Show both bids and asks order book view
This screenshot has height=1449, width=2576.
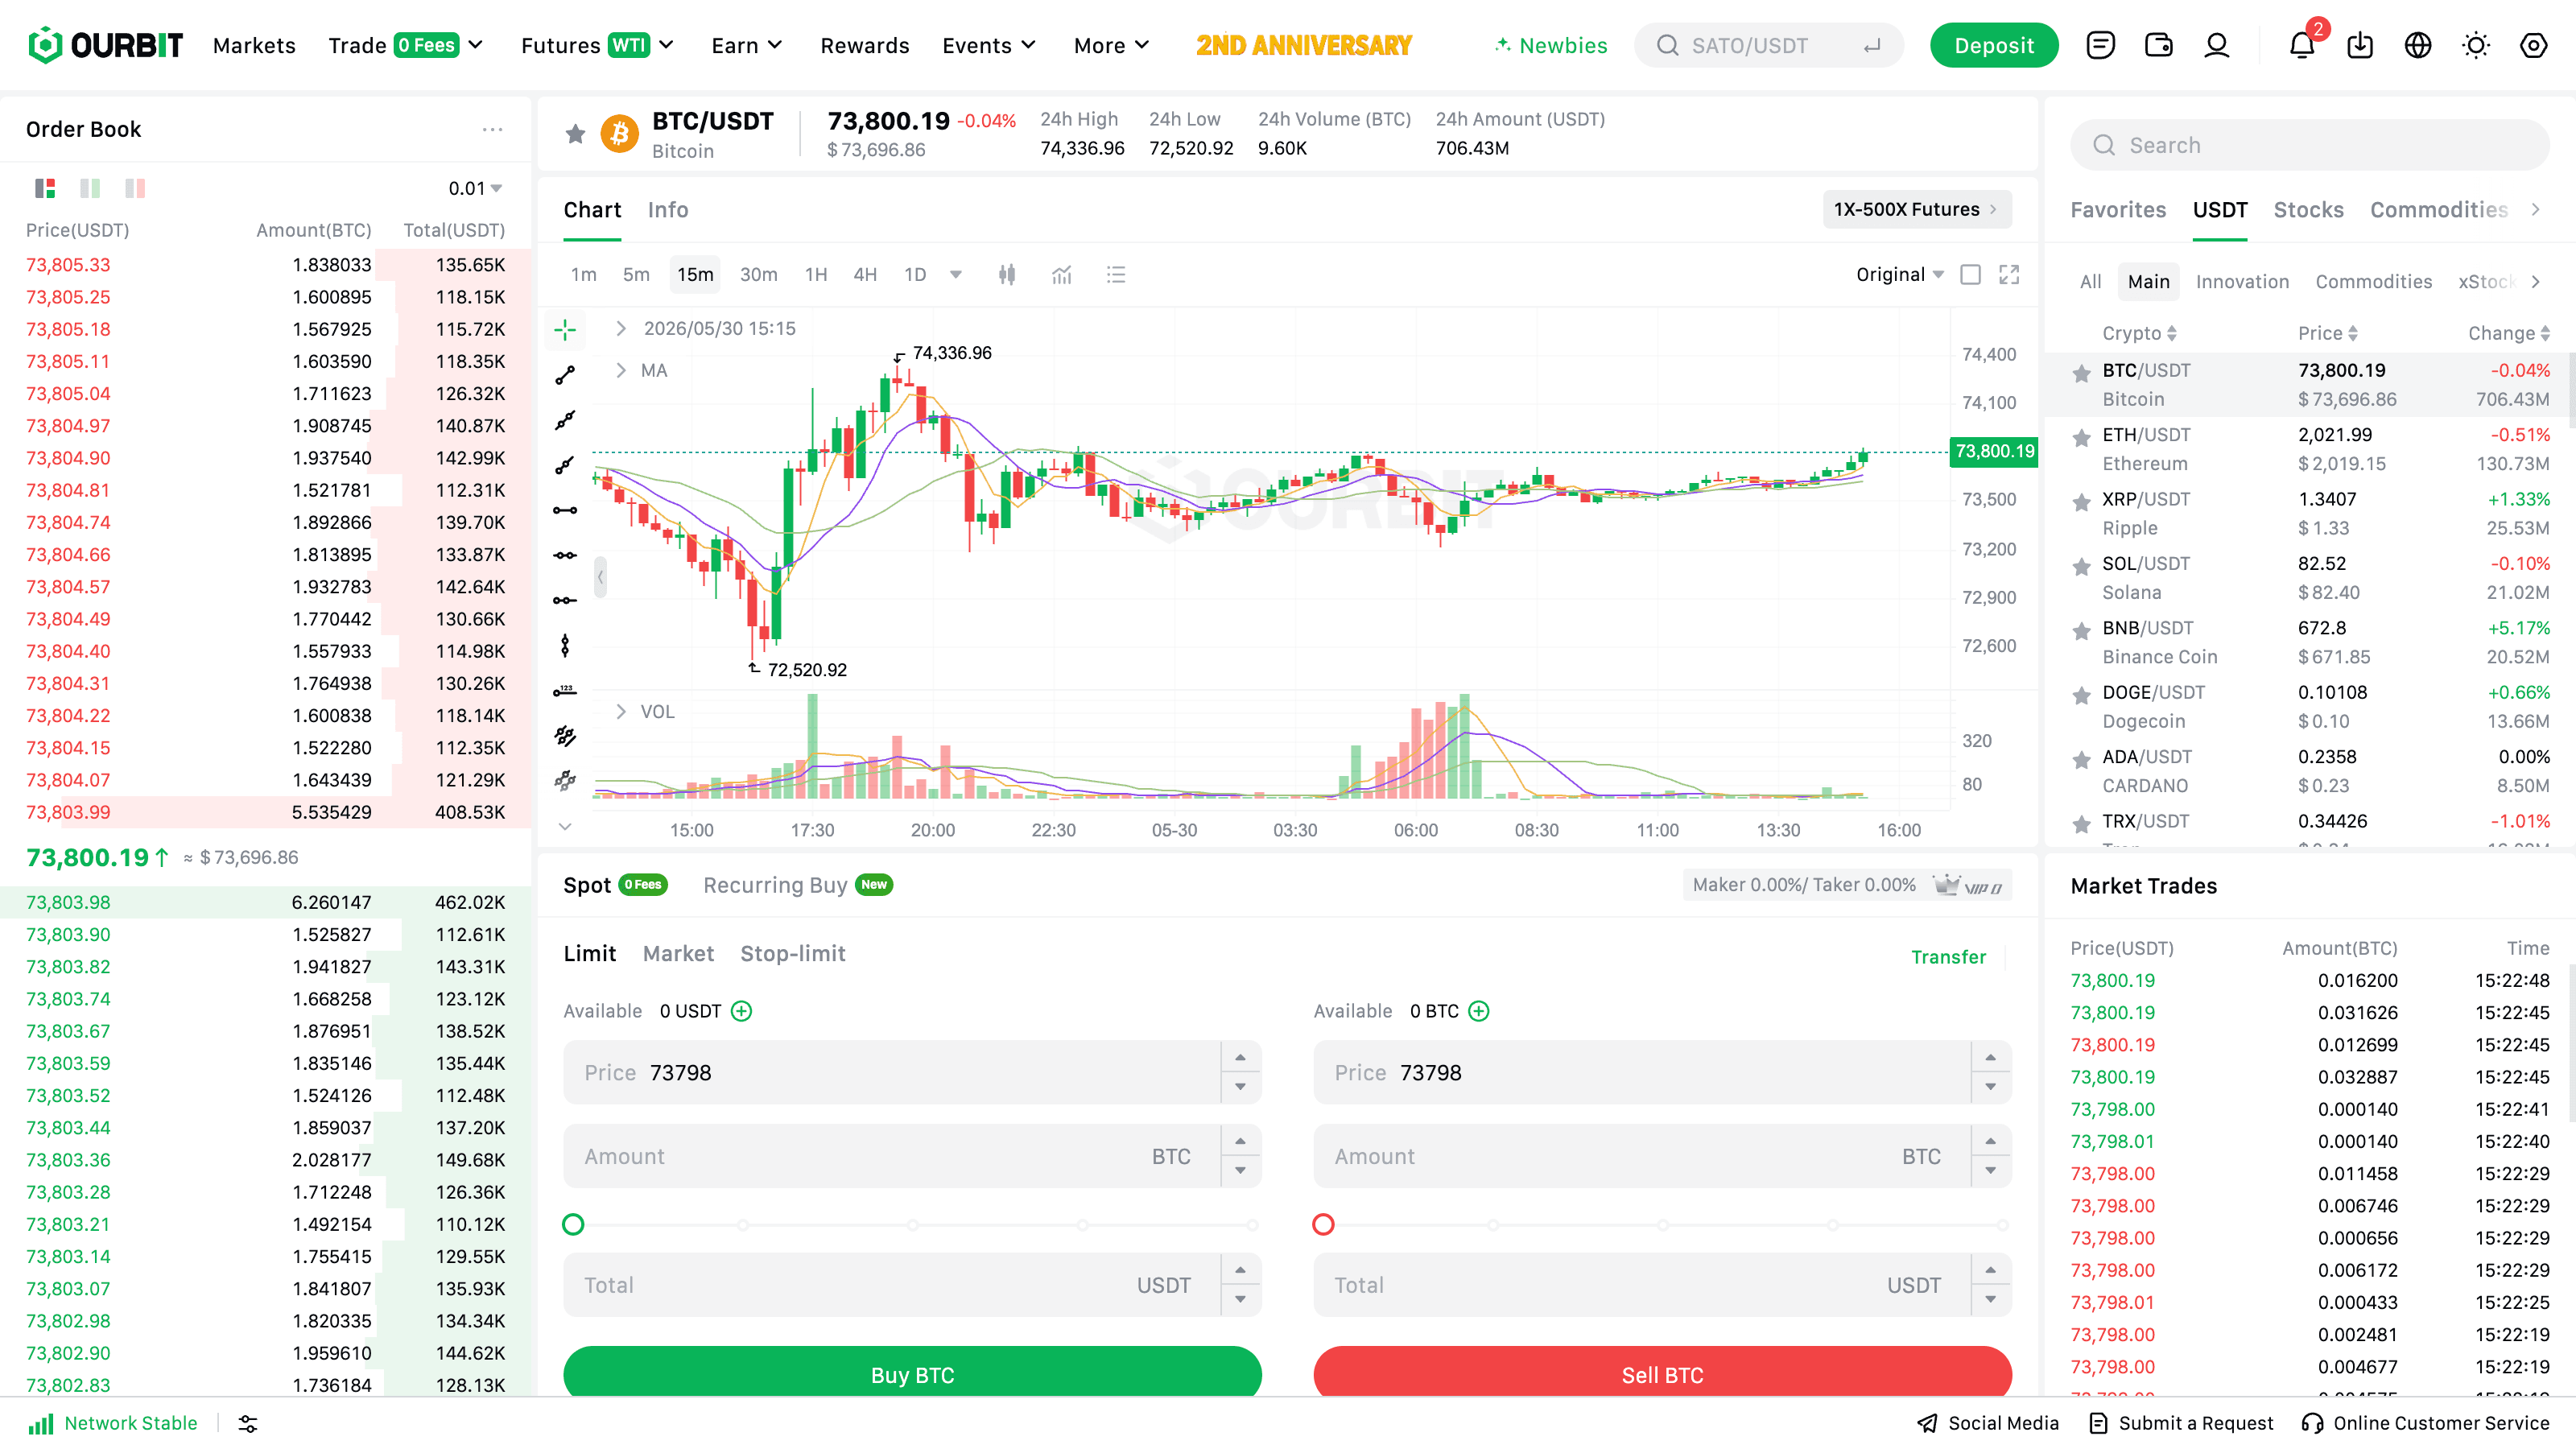pos(45,188)
